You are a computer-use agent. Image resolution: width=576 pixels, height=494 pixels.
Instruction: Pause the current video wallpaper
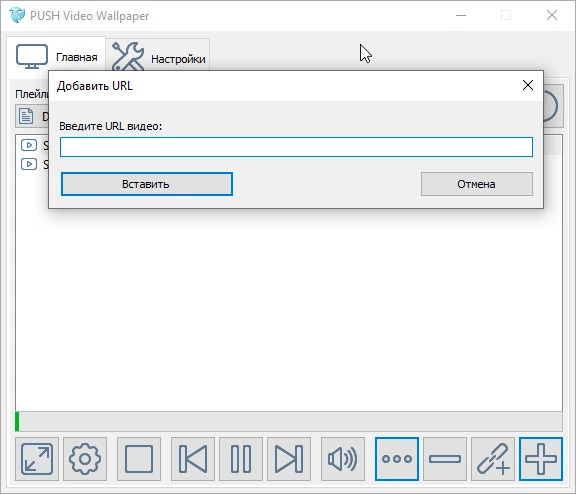[241, 459]
